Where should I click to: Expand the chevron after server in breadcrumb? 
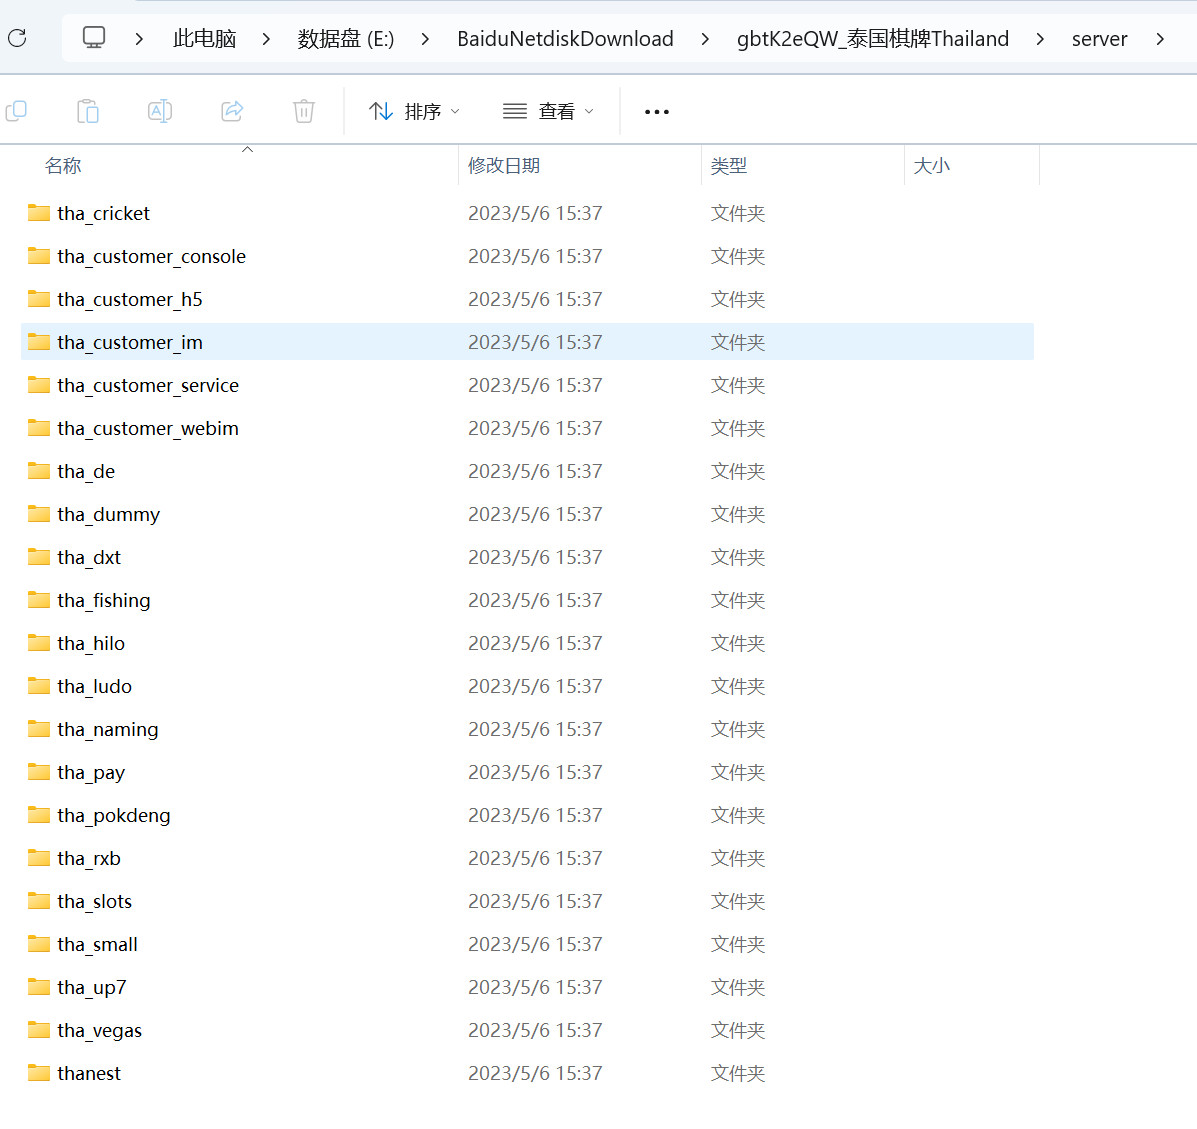(1160, 39)
